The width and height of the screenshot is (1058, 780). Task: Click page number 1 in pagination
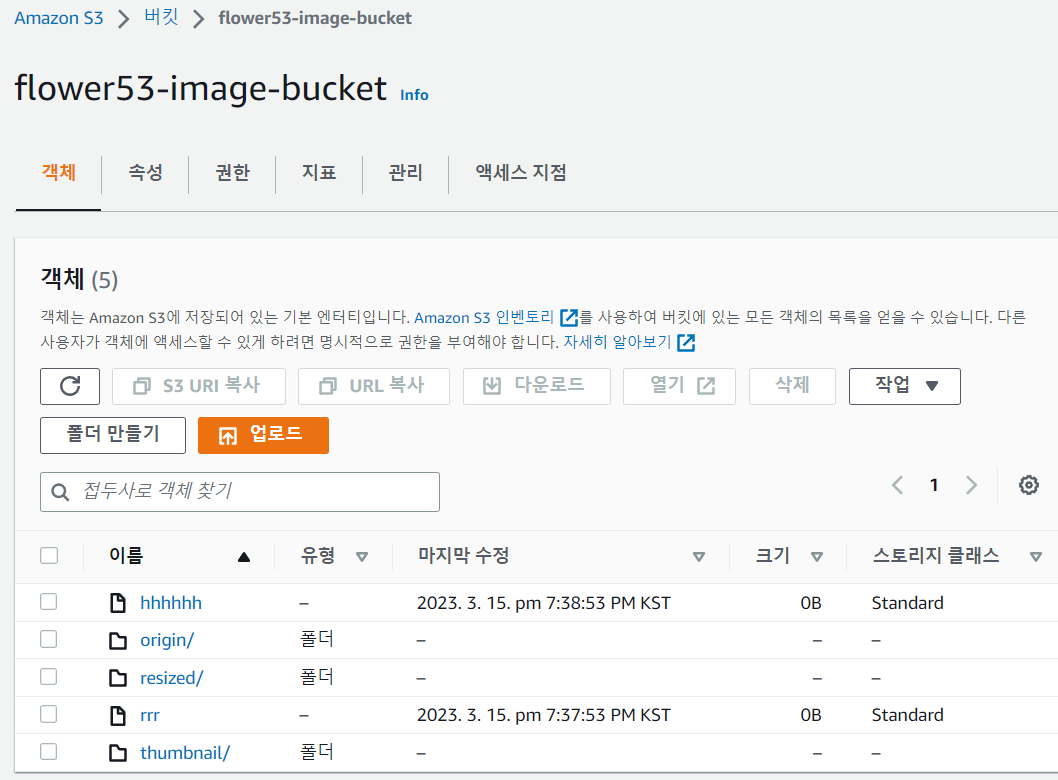(934, 485)
